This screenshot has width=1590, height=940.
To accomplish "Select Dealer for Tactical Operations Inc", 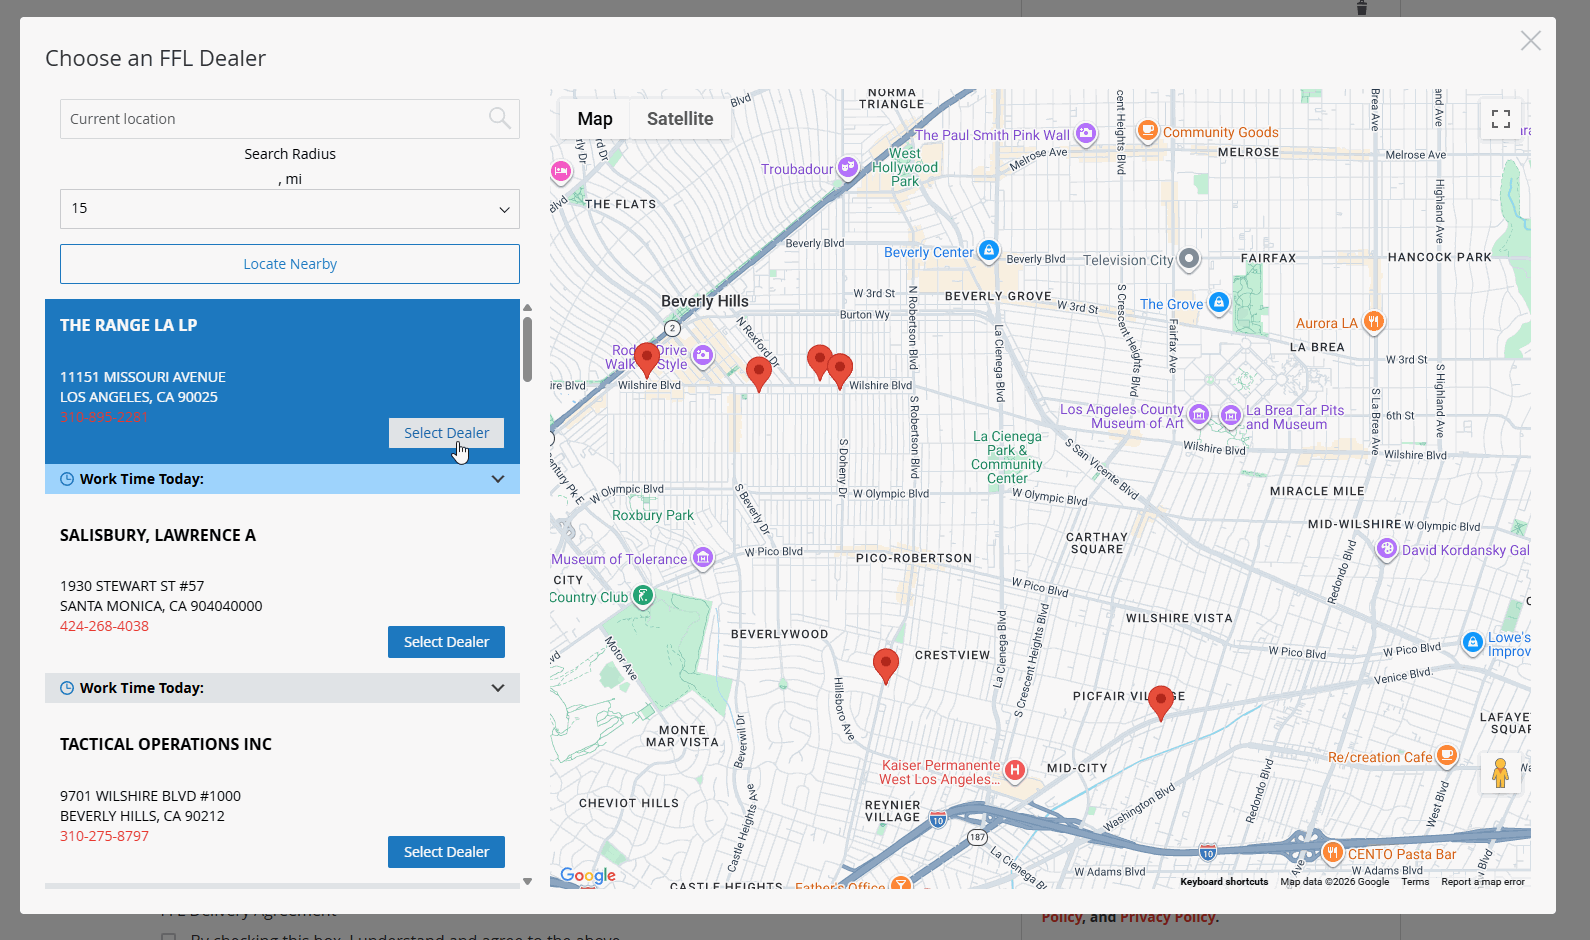I will coord(446,852).
